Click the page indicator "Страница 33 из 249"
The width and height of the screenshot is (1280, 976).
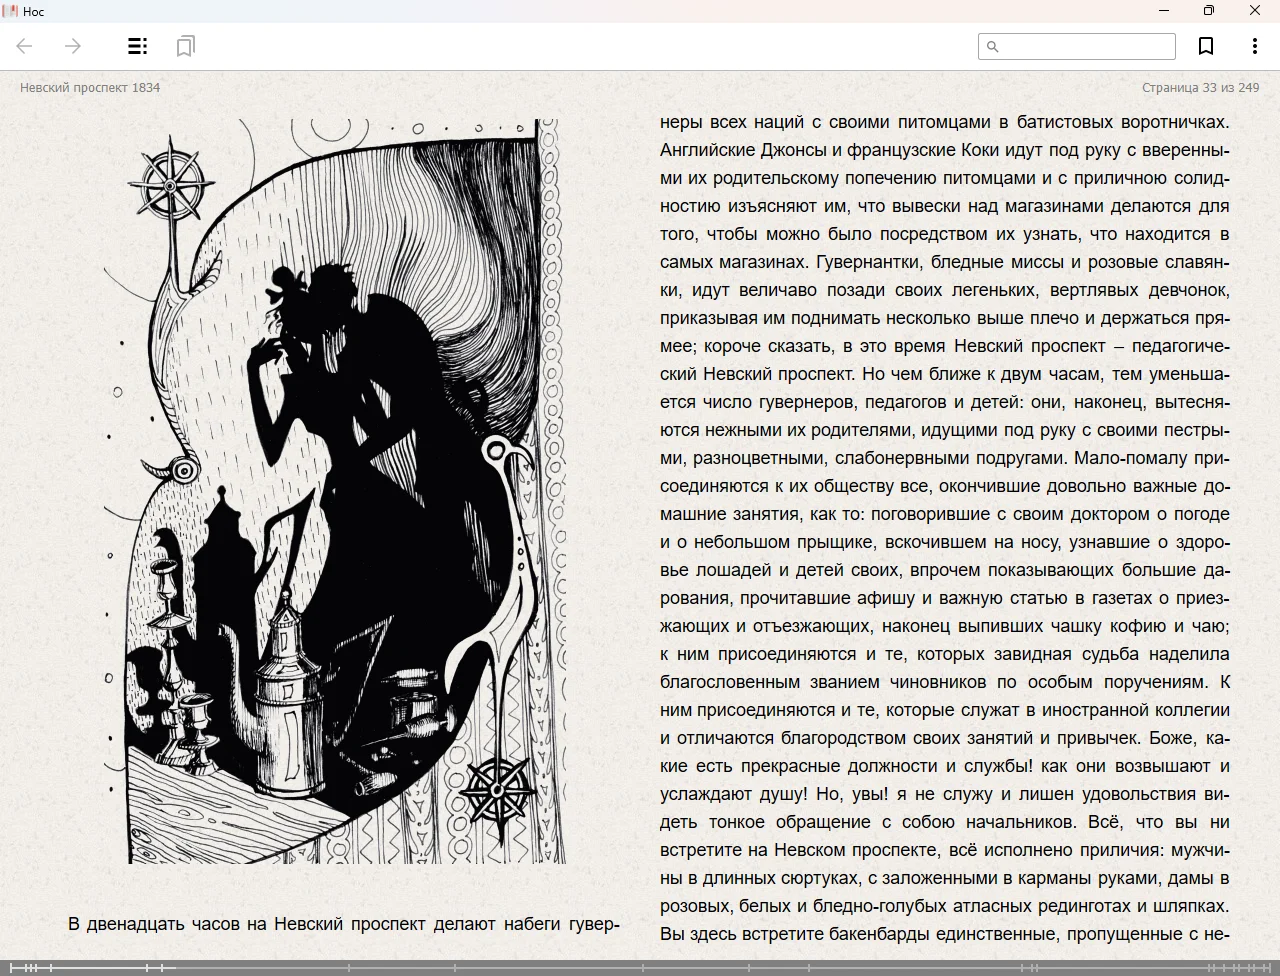click(1201, 87)
